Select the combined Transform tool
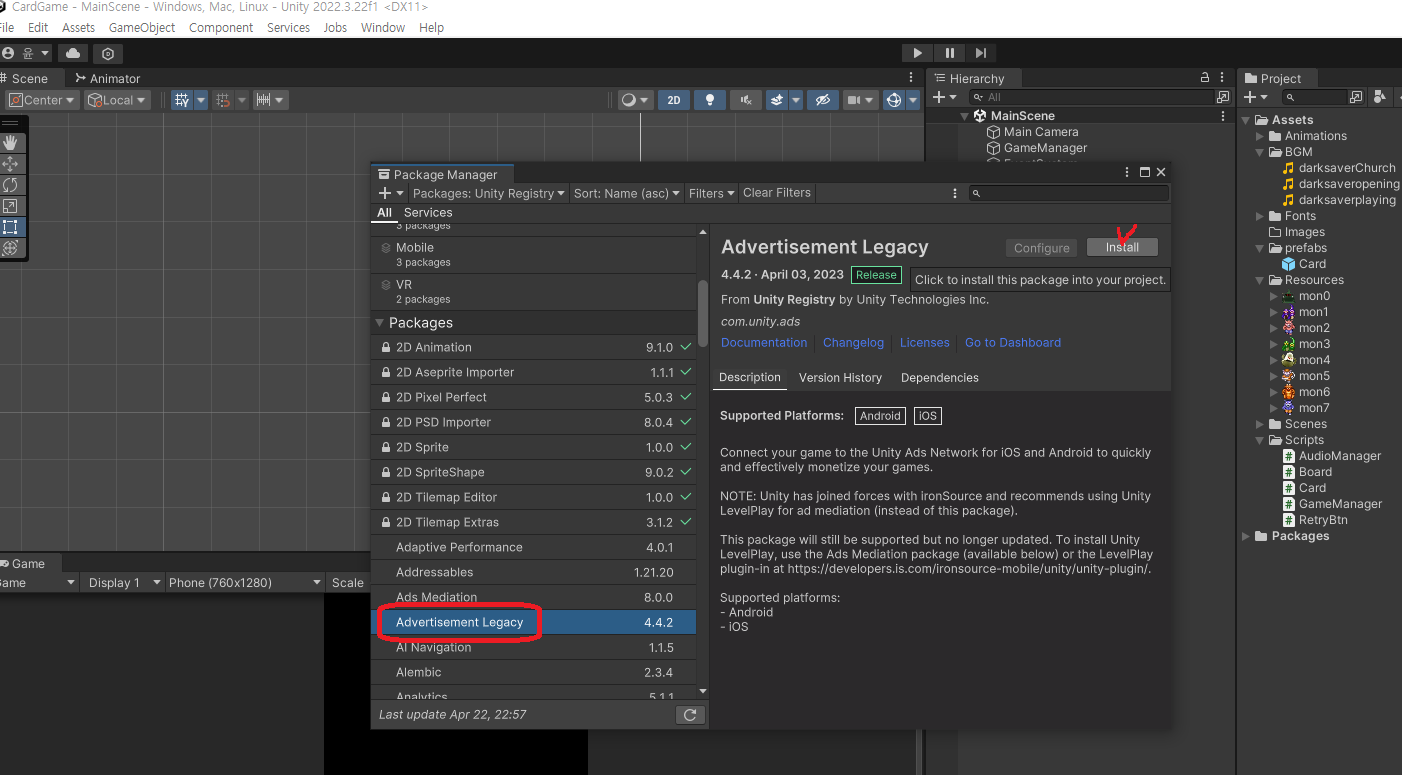The width and height of the screenshot is (1402, 775). click(x=10, y=248)
